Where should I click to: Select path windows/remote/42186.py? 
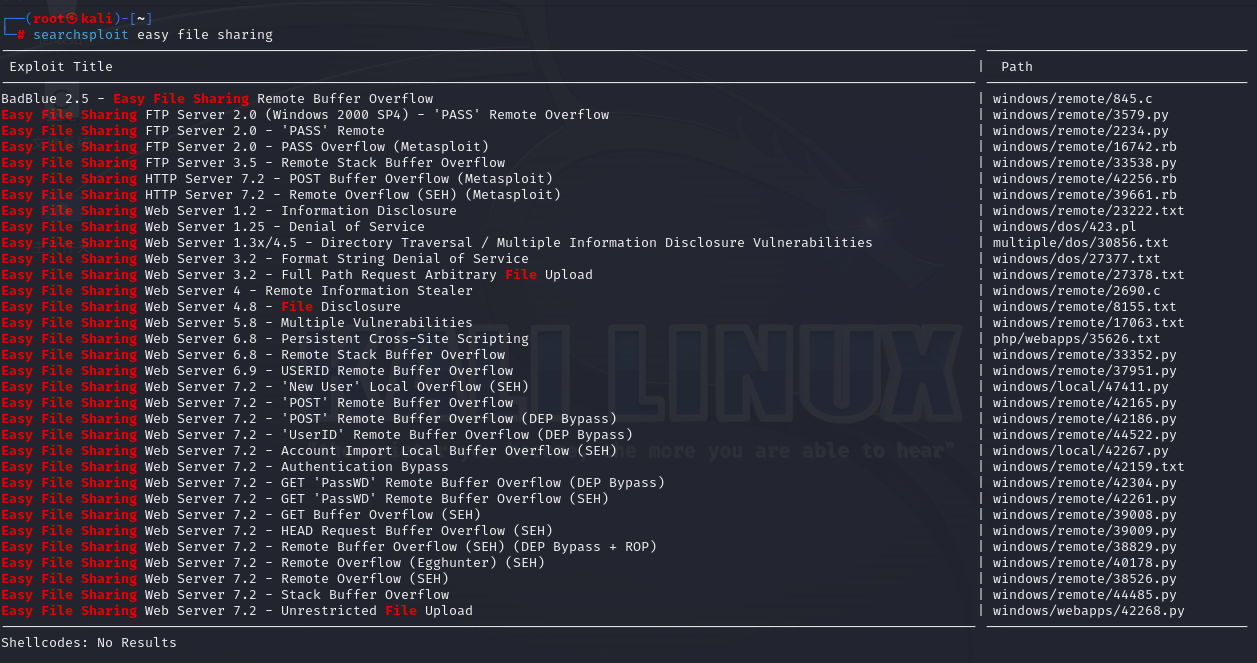coord(1085,419)
